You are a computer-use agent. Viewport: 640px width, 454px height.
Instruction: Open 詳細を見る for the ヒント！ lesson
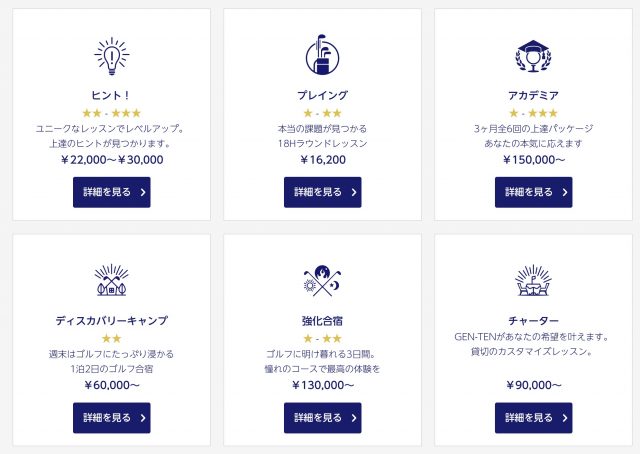[x=111, y=192]
